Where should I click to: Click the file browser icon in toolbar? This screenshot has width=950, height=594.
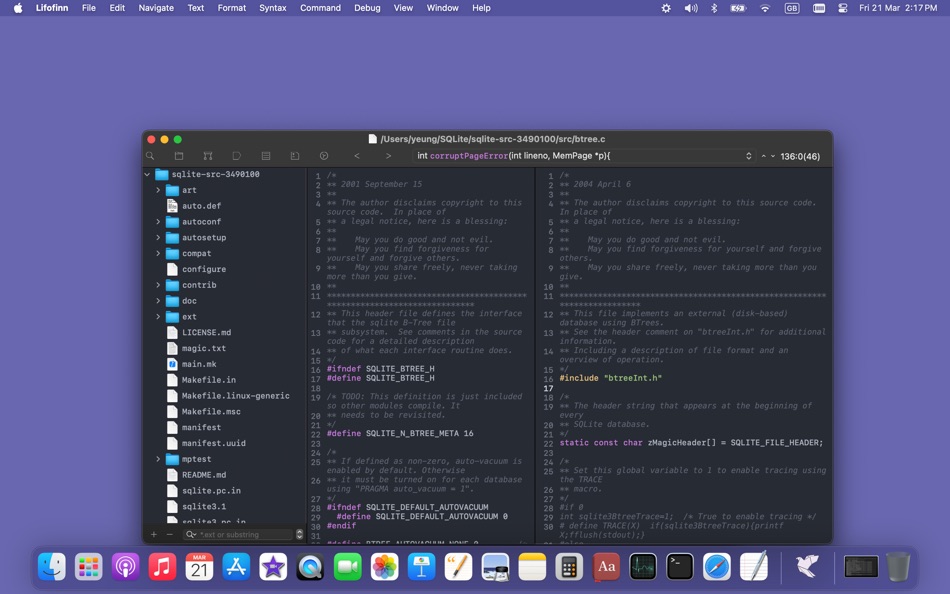[179, 156]
